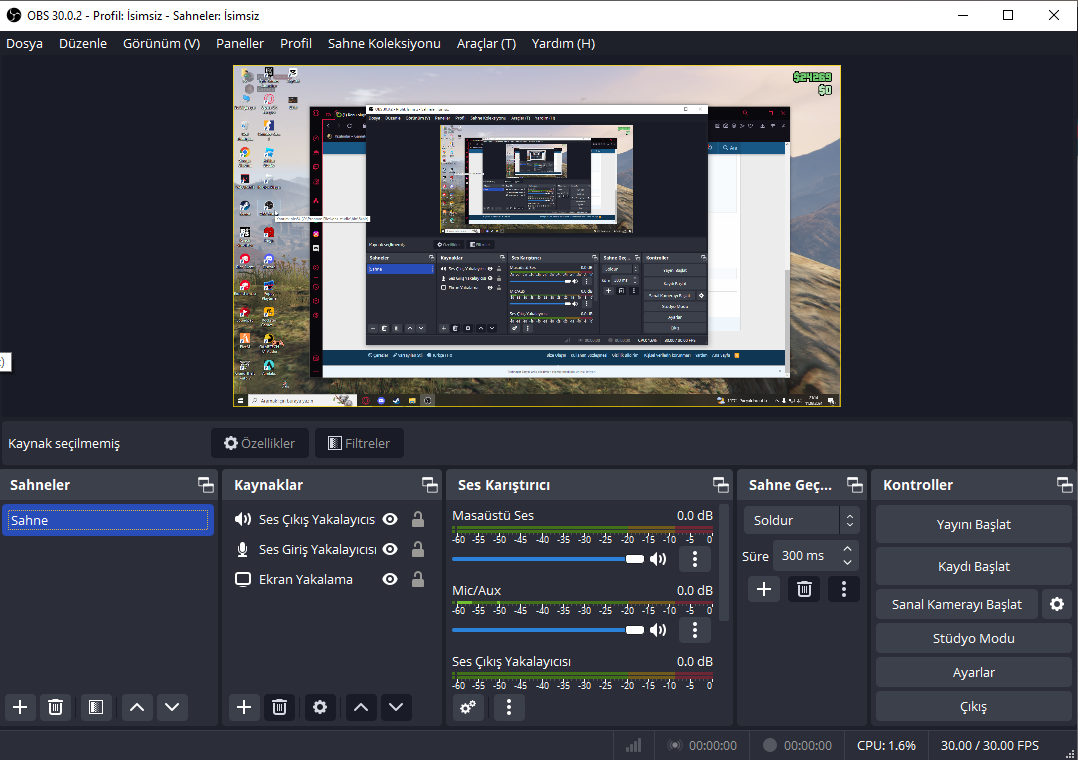Click Yayını Başlat to start streaming

pyautogui.click(x=974, y=524)
